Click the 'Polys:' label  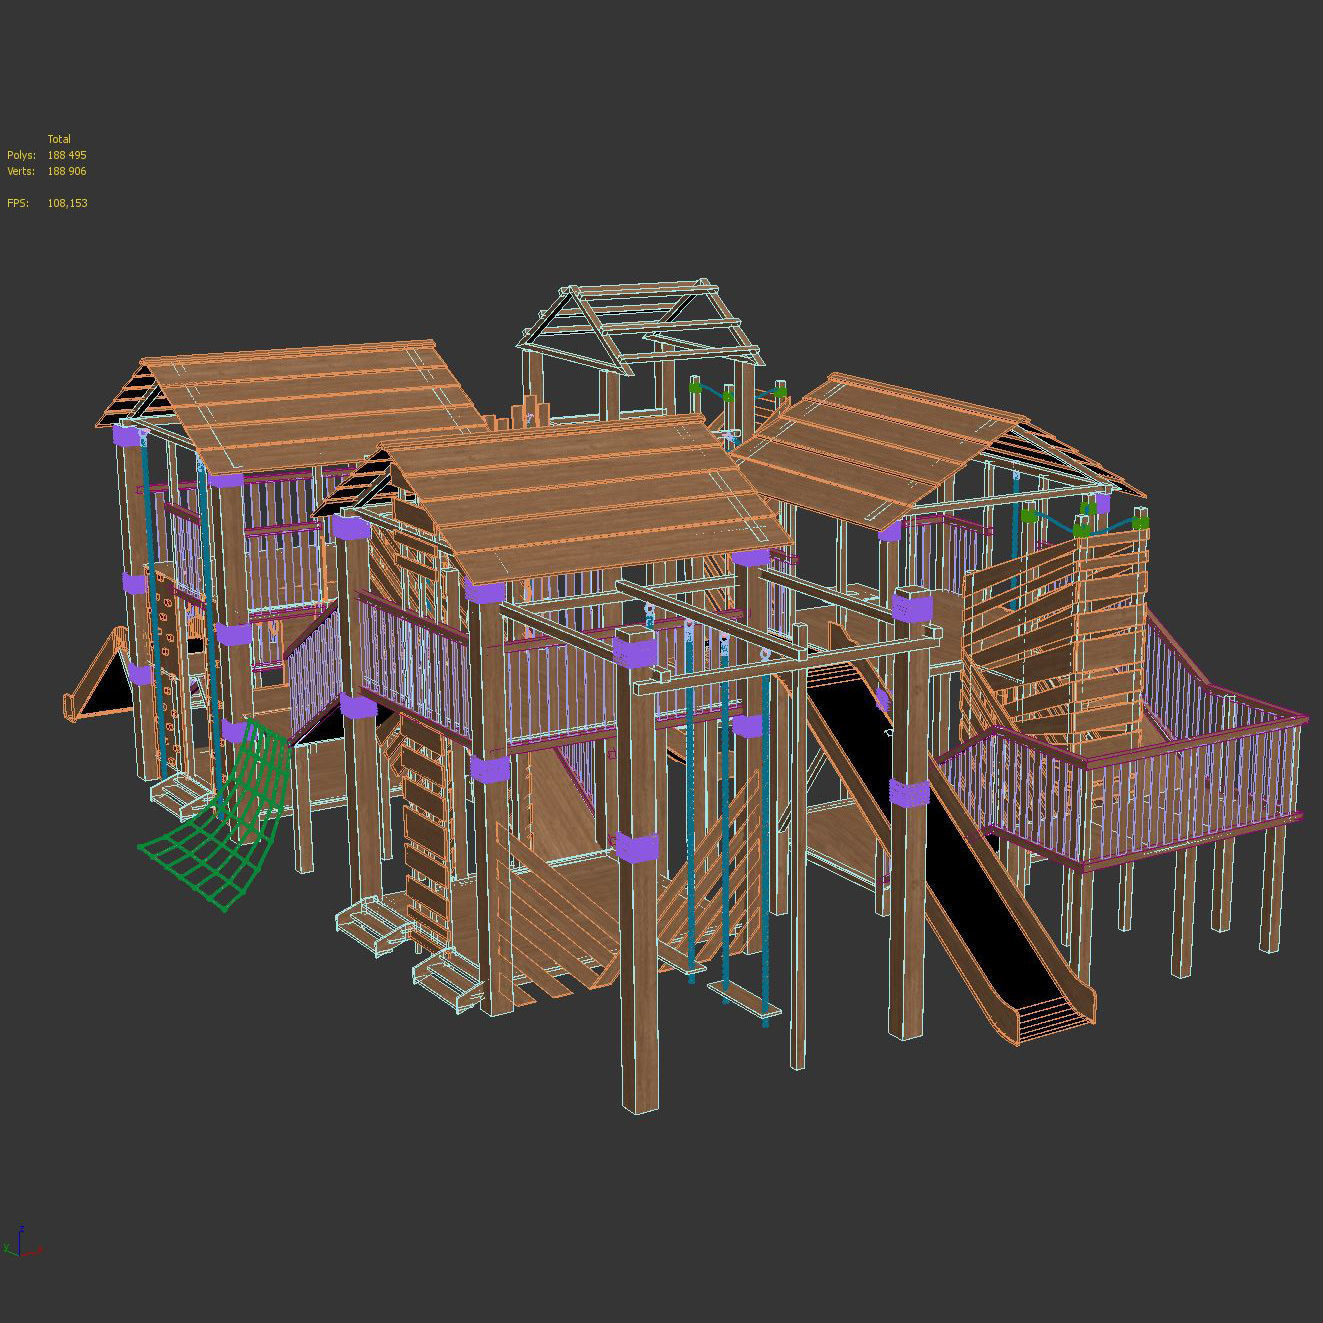coord(21,155)
